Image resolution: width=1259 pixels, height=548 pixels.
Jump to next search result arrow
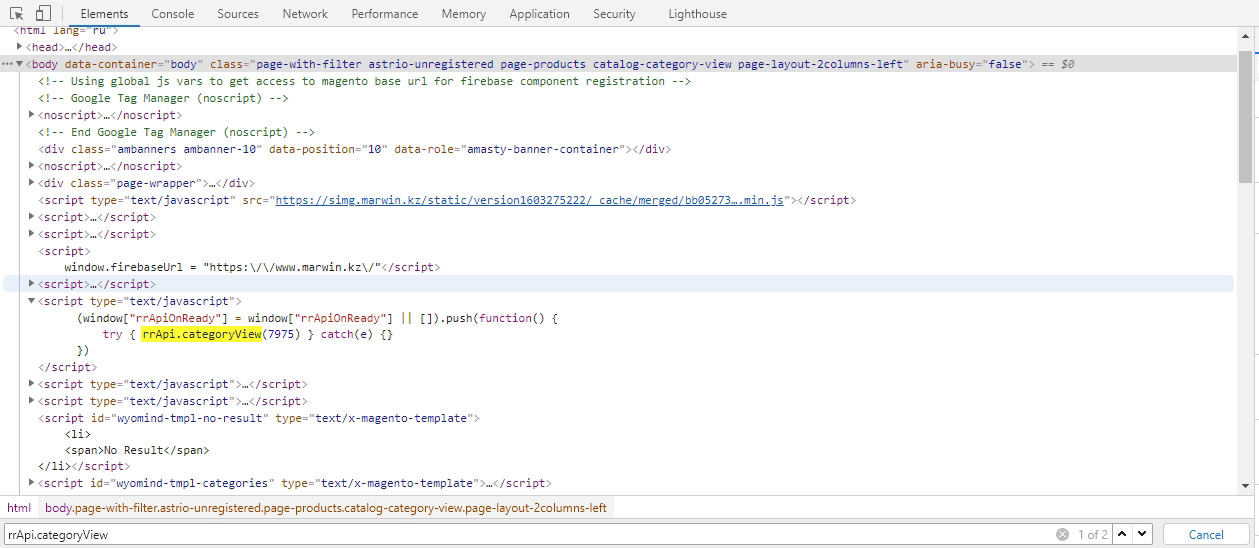1142,535
